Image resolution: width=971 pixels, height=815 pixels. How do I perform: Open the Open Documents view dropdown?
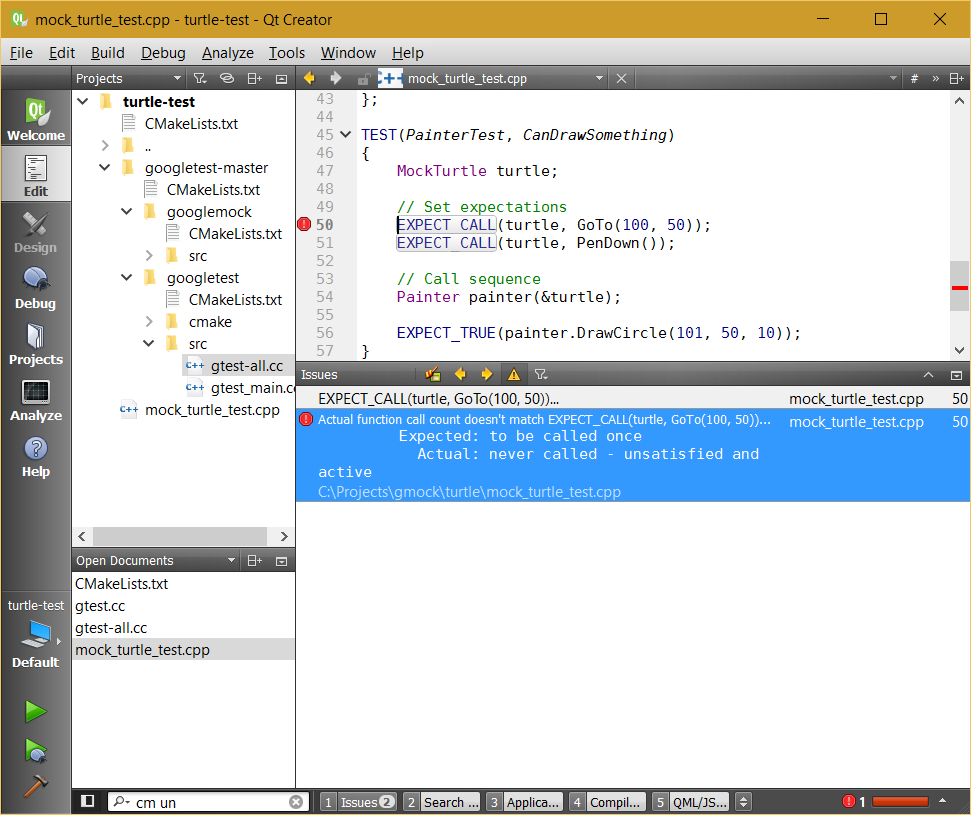click(155, 560)
